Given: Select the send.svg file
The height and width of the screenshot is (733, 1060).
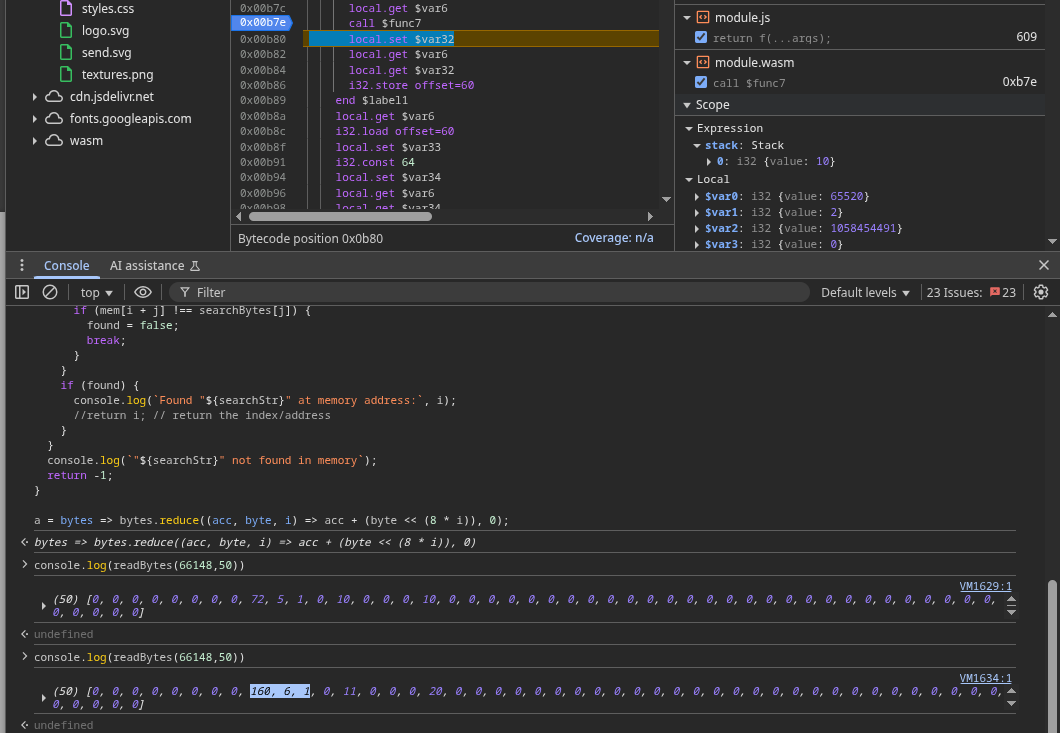Looking at the screenshot, I should pyautogui.click(x=106, y=52).
